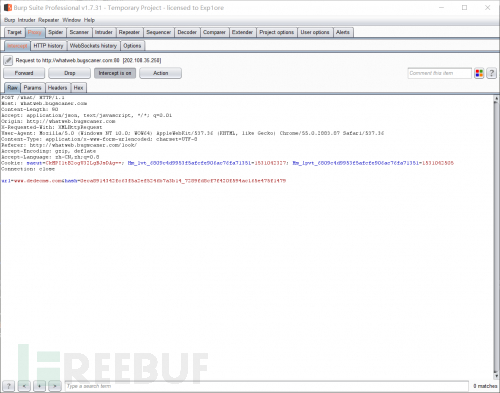The width and height of the screenshot is (500, 393).
Task: Click the Request to http://whatweb.bugscaner.com label
Action: pos(88,60)
